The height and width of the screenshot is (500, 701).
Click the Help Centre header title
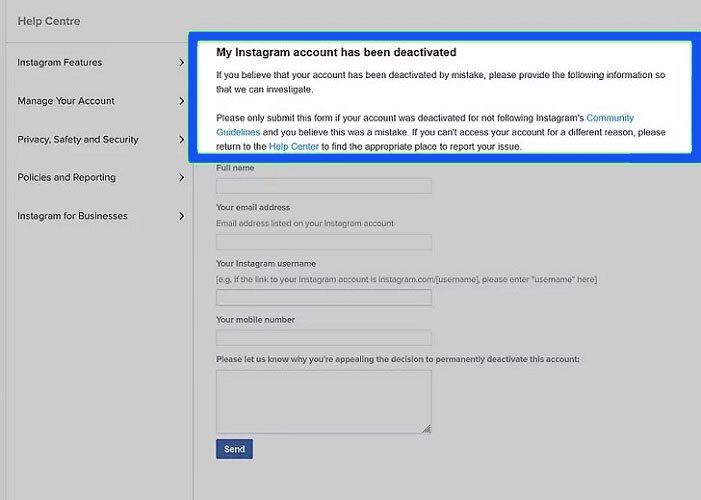coord(49,21)
